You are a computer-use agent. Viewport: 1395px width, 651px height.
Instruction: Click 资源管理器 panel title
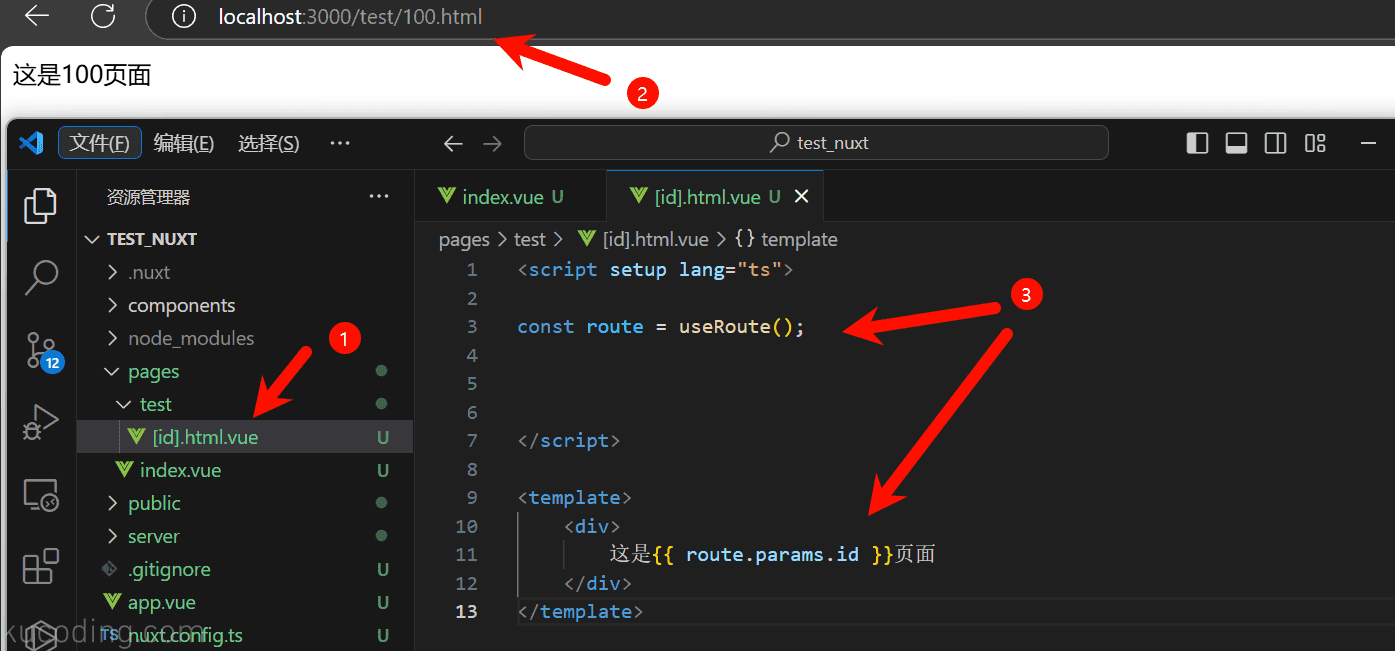(x=148, y=197)
